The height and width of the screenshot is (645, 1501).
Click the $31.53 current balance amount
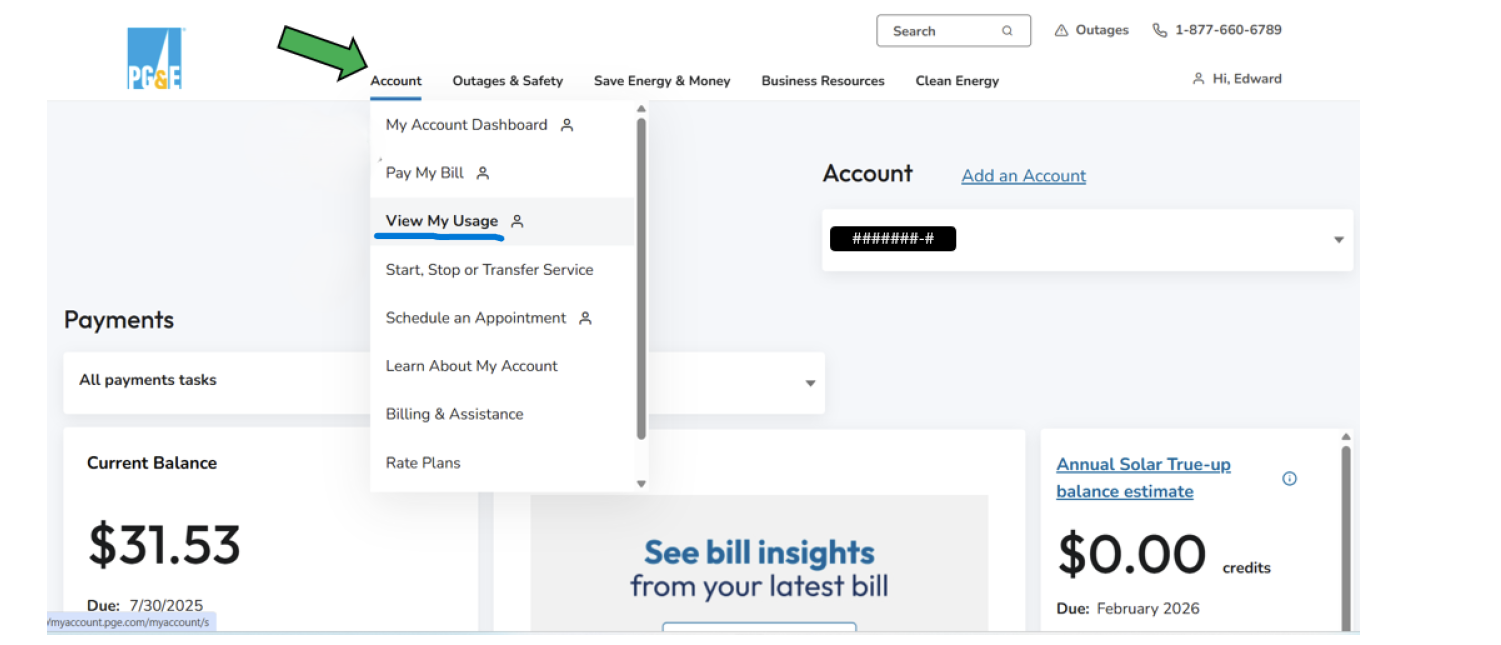point(165,545)
